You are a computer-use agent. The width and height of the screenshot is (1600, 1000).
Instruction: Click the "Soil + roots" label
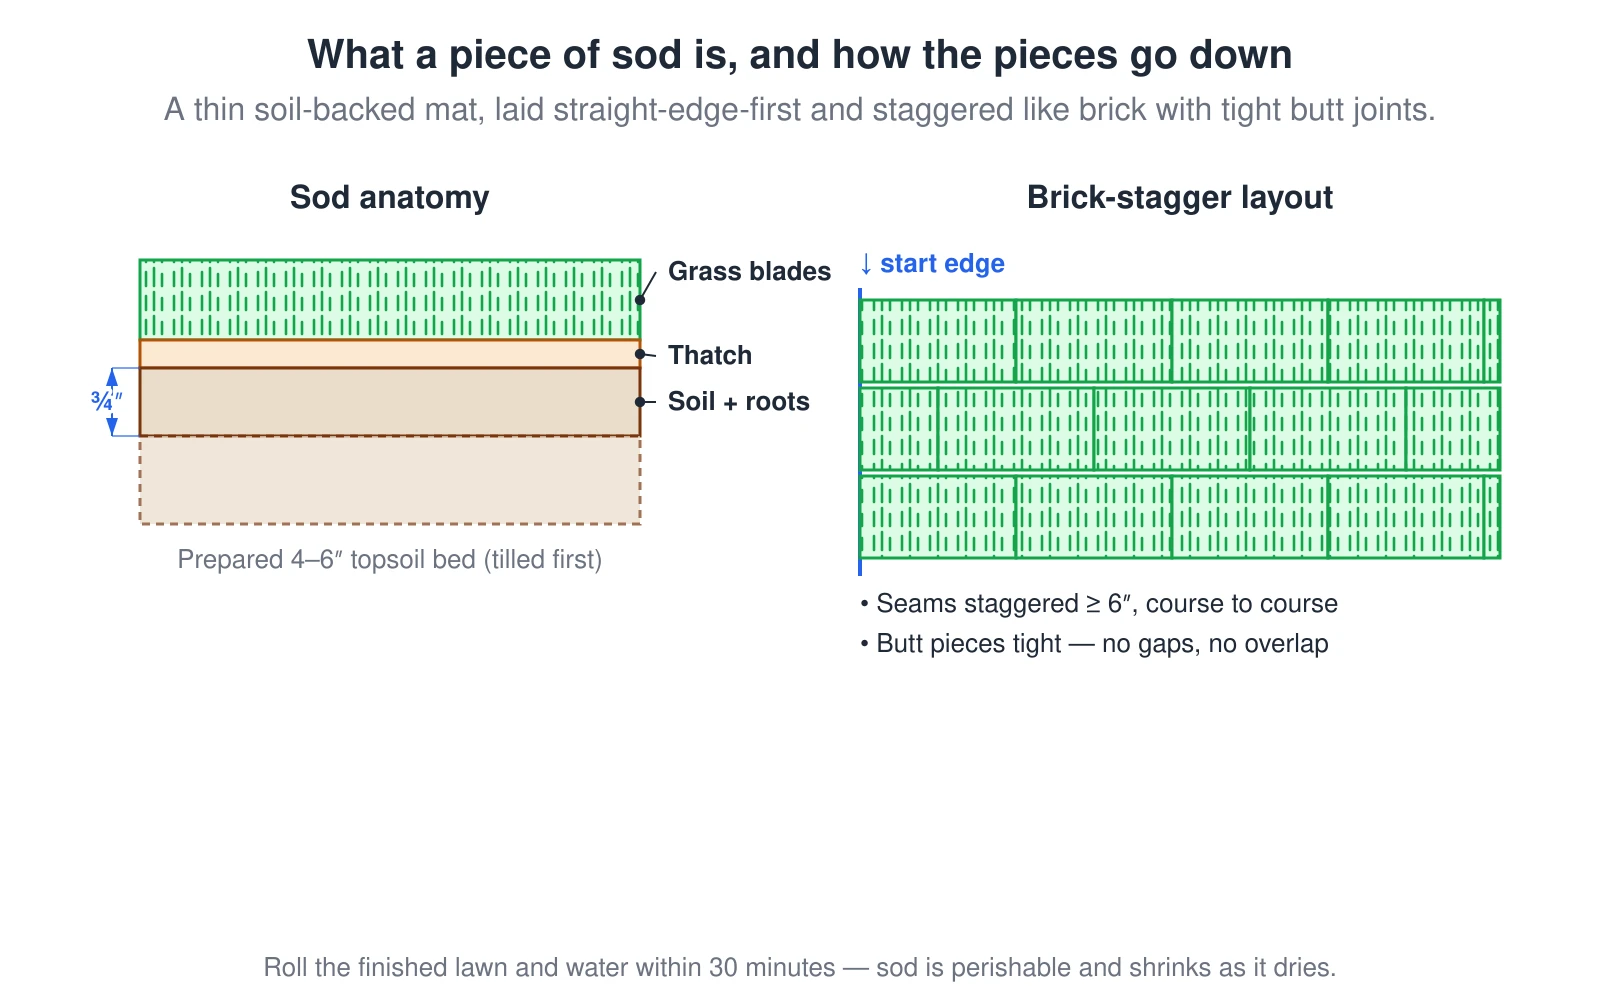(739, 401)
